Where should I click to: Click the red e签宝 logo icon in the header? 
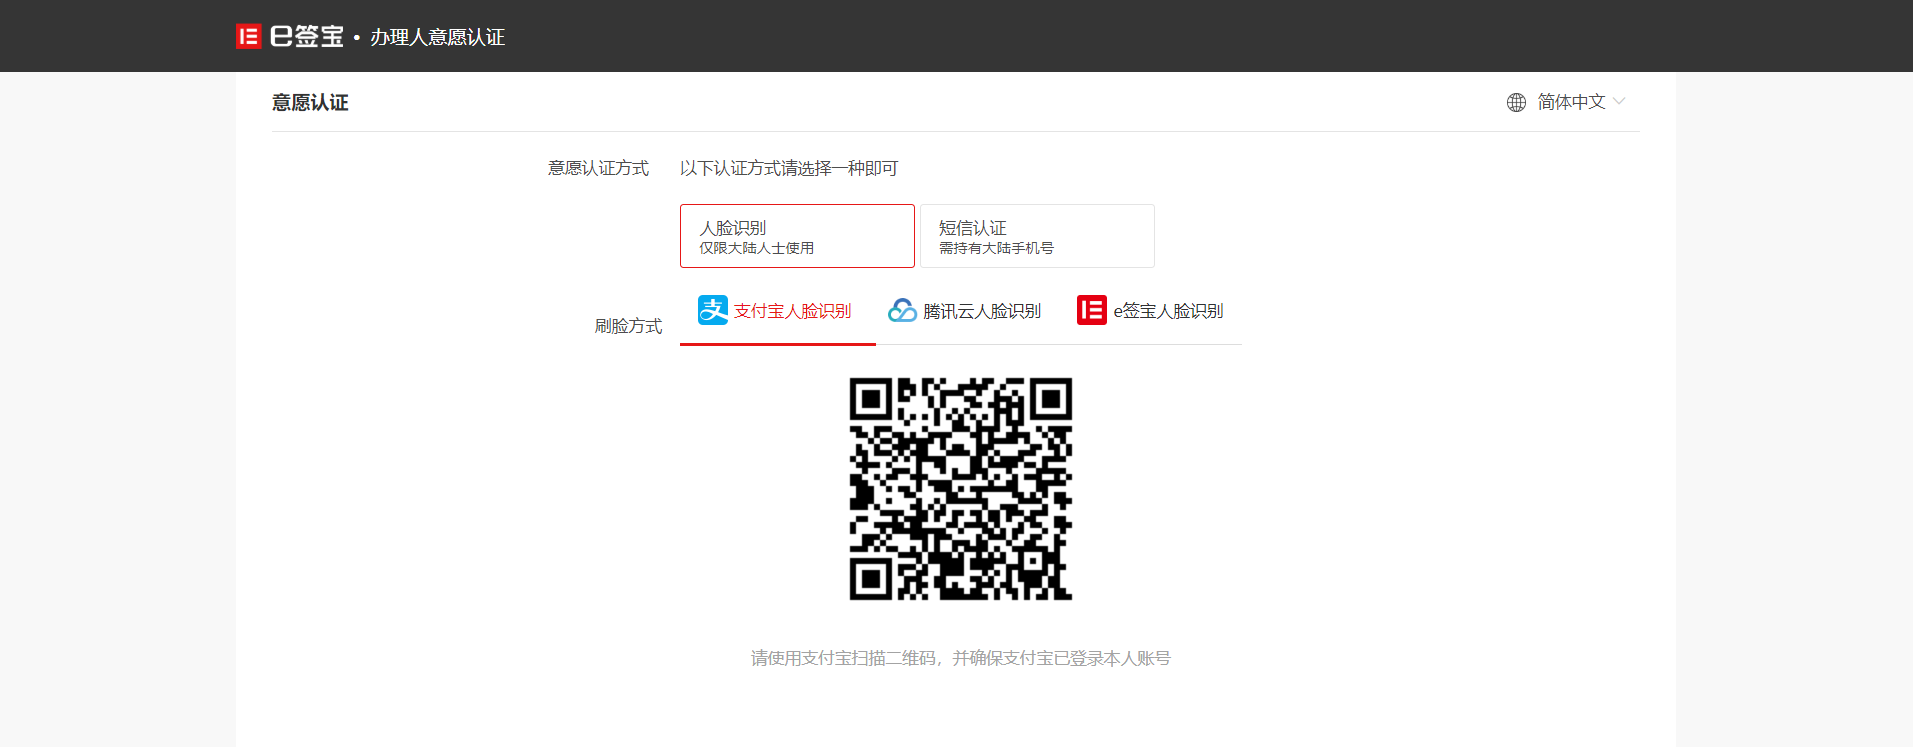248,37
